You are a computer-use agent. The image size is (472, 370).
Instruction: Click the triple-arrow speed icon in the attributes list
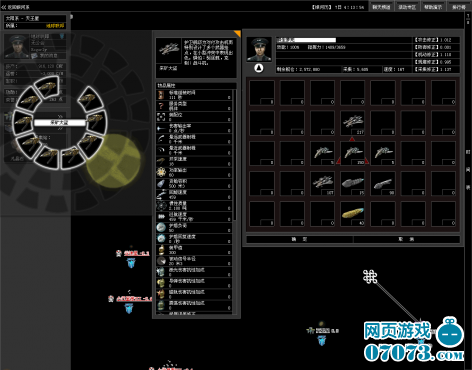(x=161, y=216)
